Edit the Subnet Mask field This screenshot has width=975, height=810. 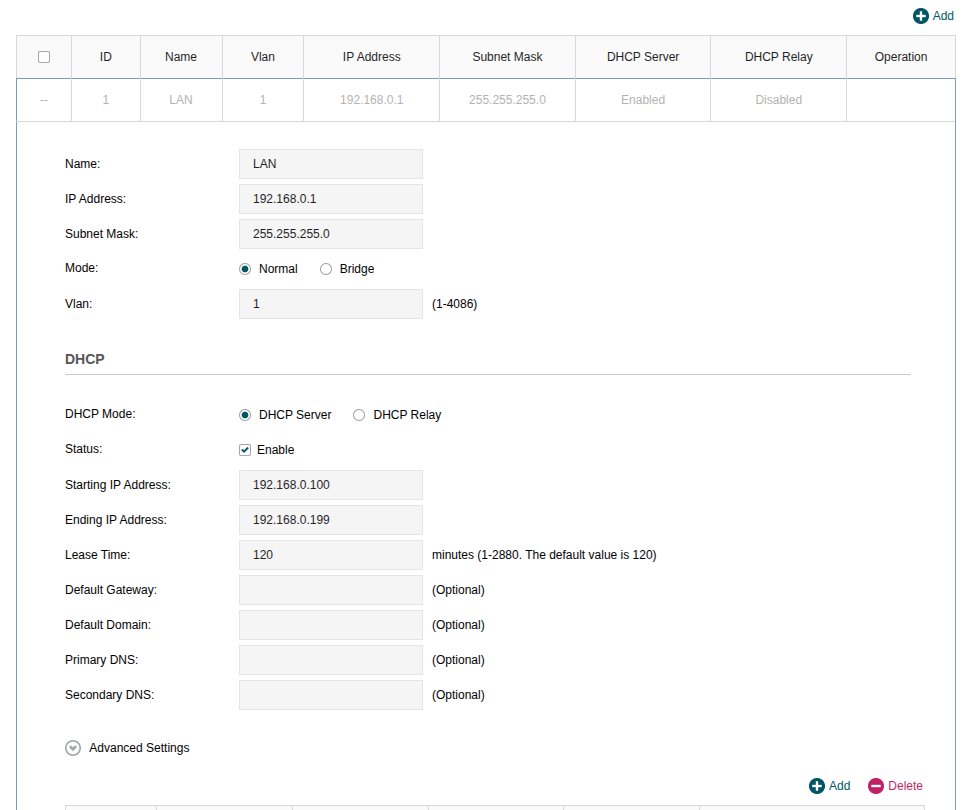(331, 234)
